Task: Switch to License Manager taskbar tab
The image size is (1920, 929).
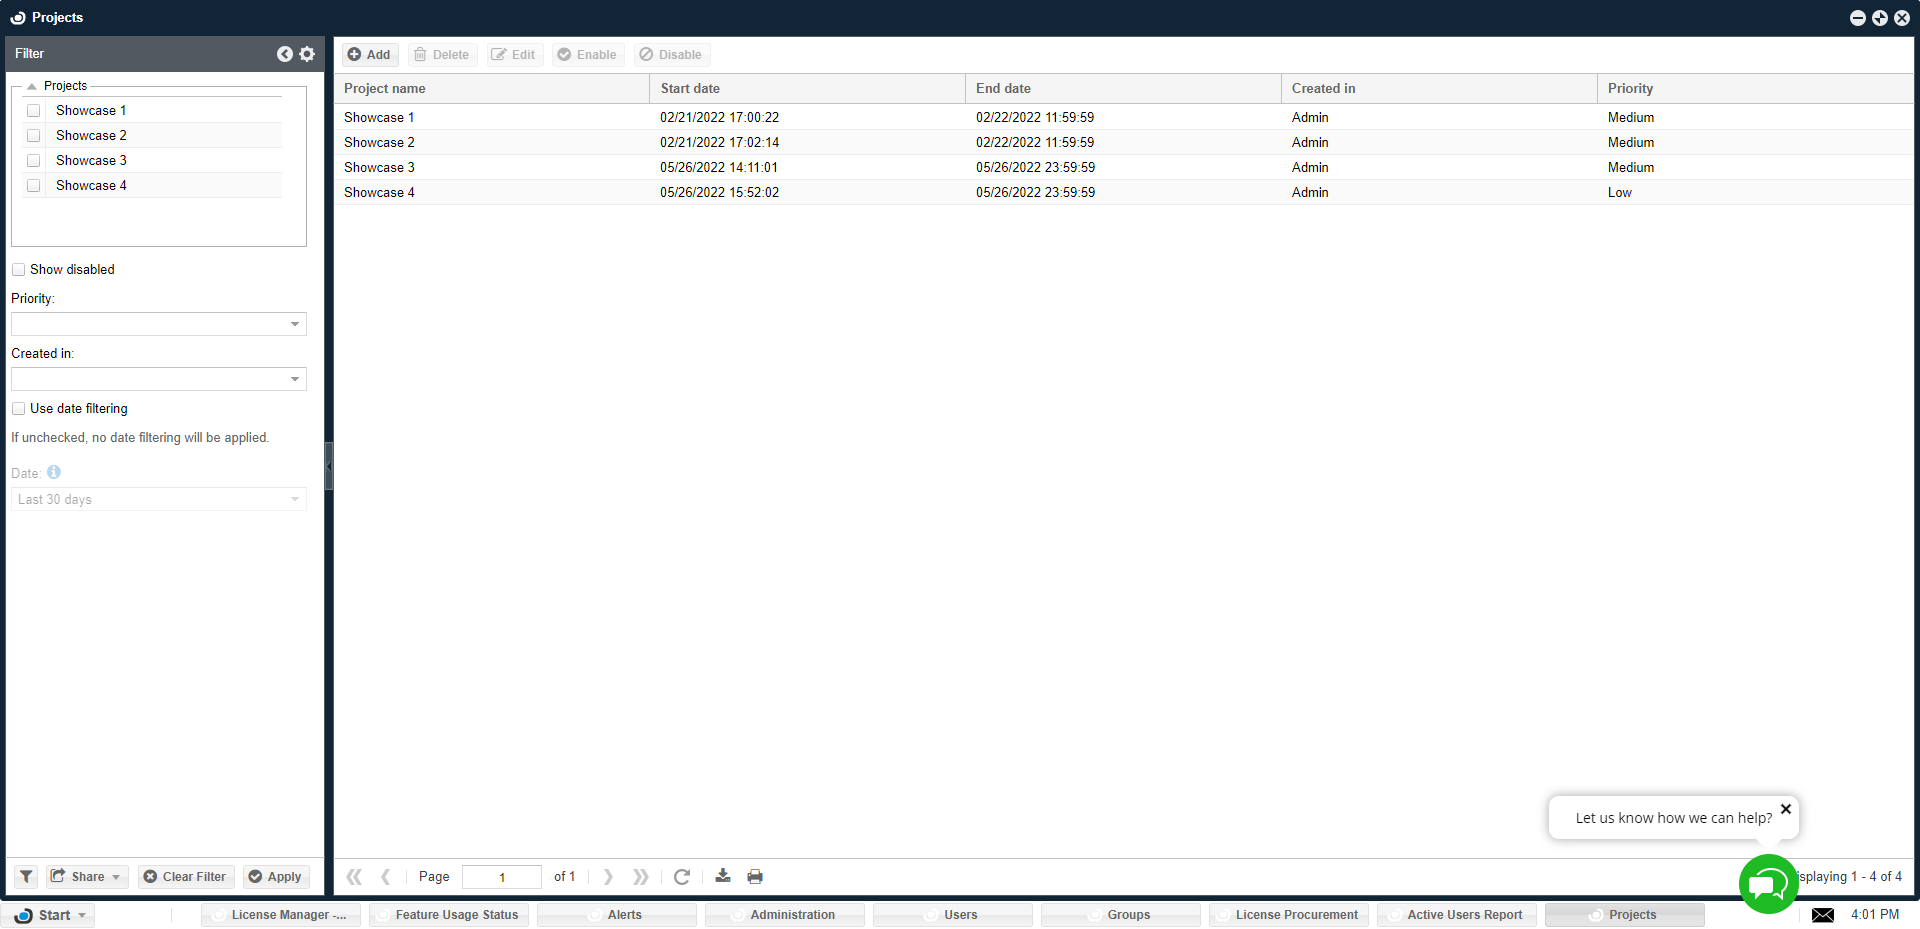Action: pyautogui.click(x=280, y=915)
